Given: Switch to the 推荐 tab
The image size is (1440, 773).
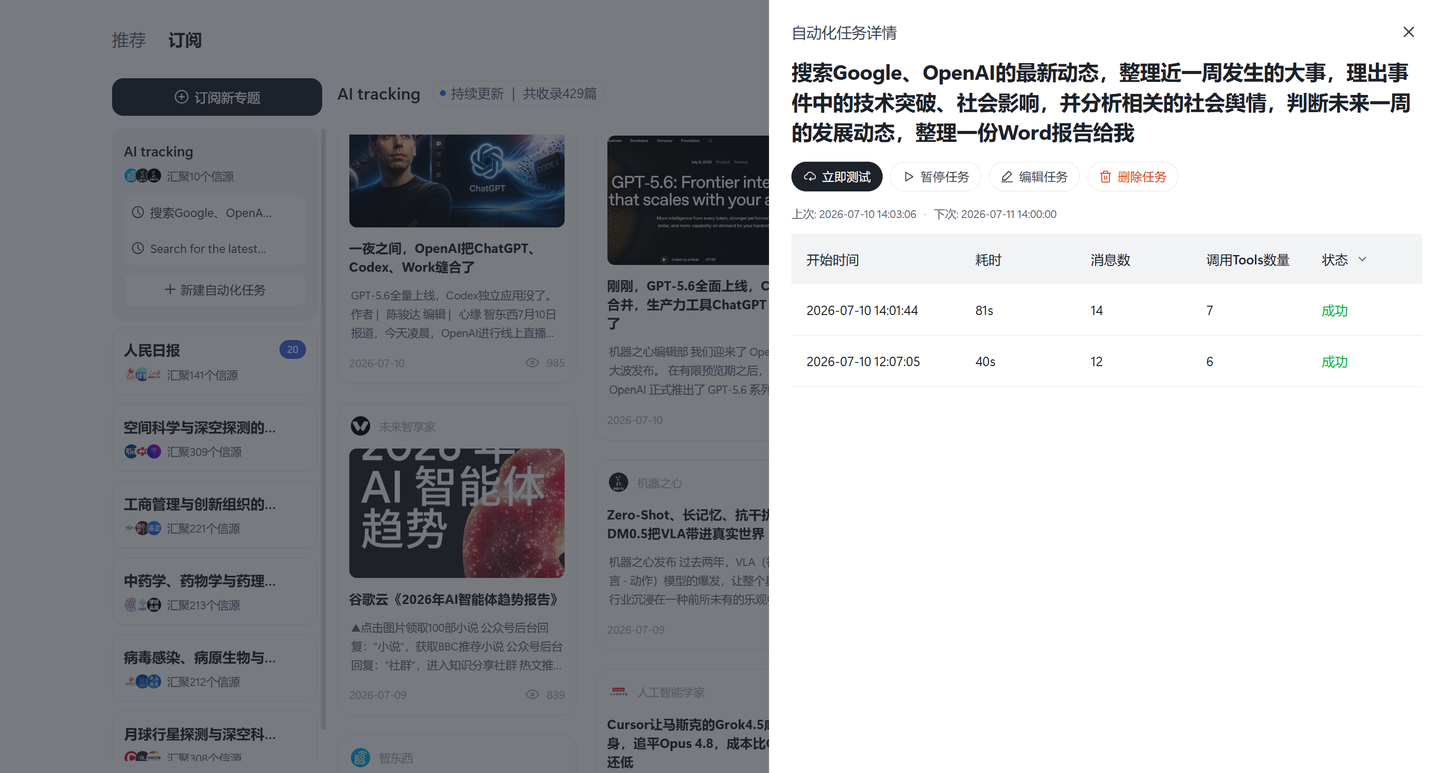Looking at the screenshot, I should [129, 41].
